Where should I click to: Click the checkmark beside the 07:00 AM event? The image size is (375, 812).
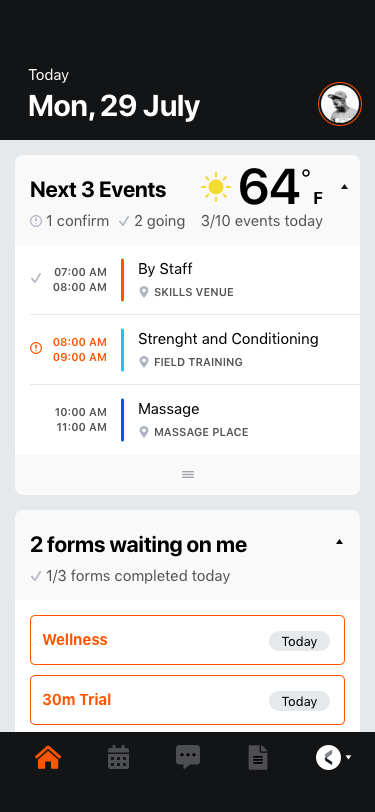pyautogui.click(x=36, y=279)
